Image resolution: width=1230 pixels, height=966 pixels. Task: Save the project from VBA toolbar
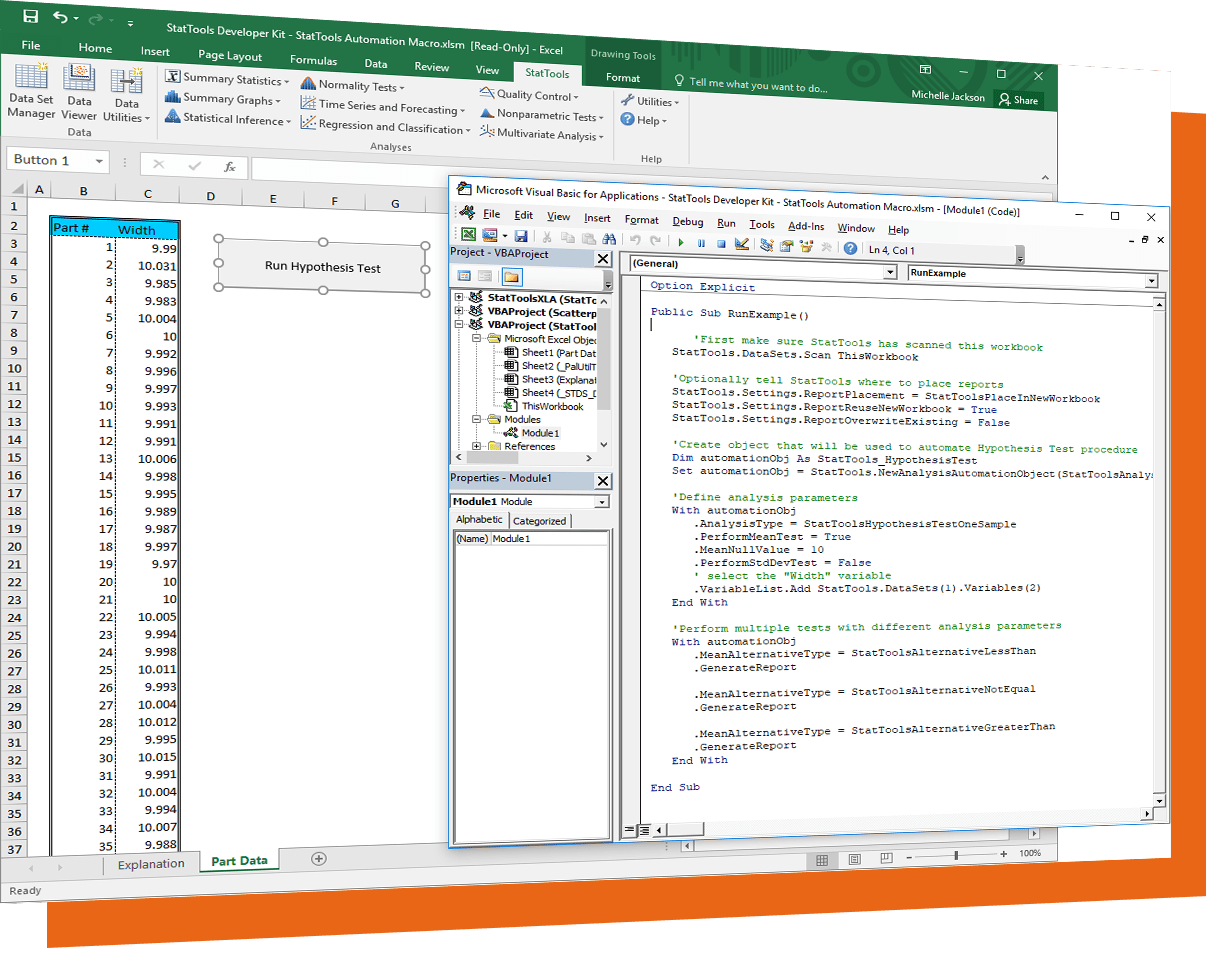tap(521, 237)
